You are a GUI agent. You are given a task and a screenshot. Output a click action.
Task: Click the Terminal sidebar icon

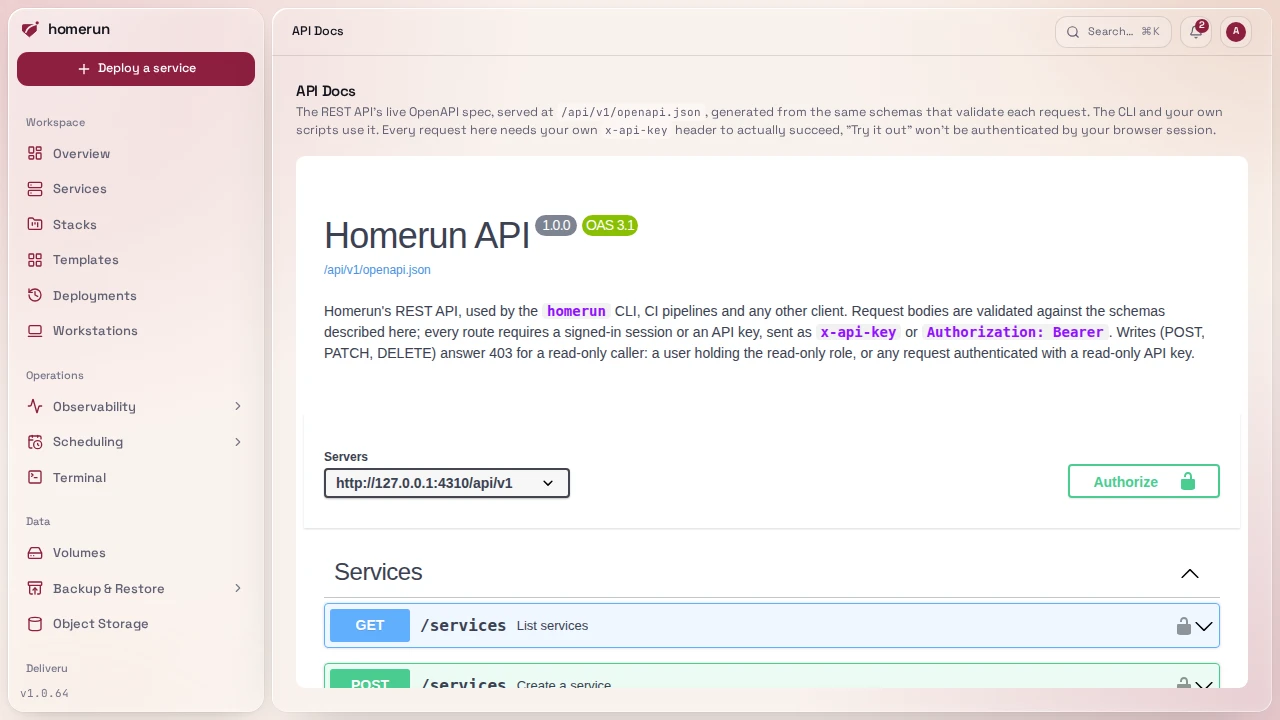coord(35,478)
